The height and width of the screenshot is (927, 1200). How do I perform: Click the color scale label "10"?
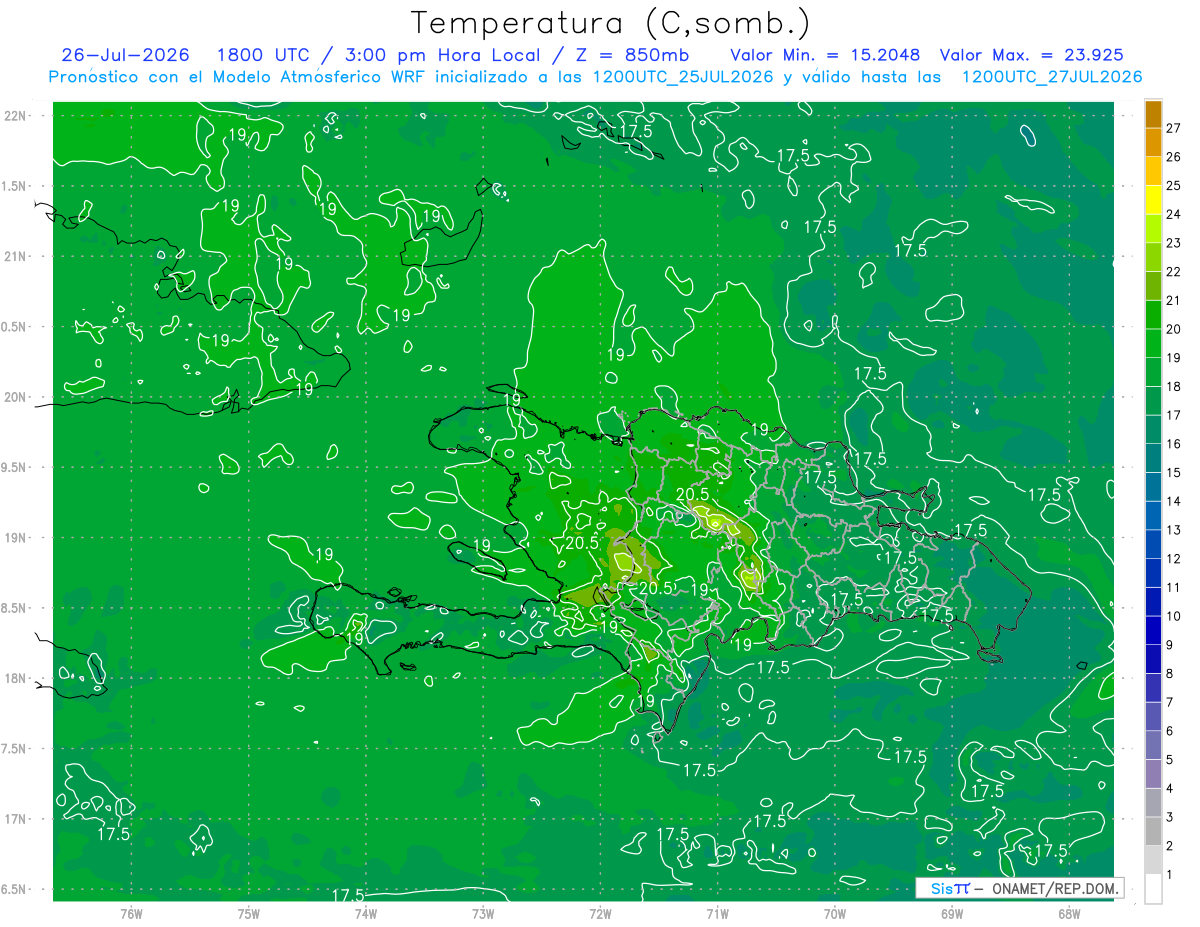[1173, 617]
